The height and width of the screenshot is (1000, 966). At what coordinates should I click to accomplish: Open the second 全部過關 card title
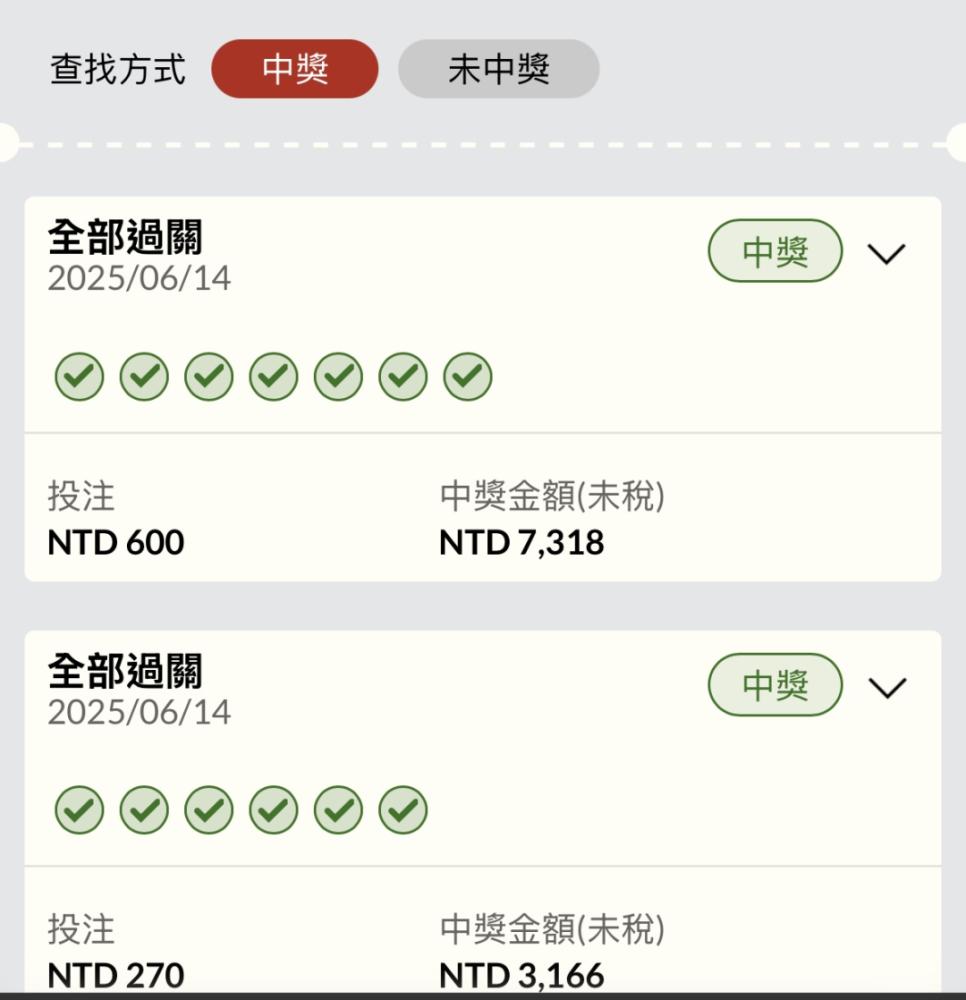click(x=125, y=671)
